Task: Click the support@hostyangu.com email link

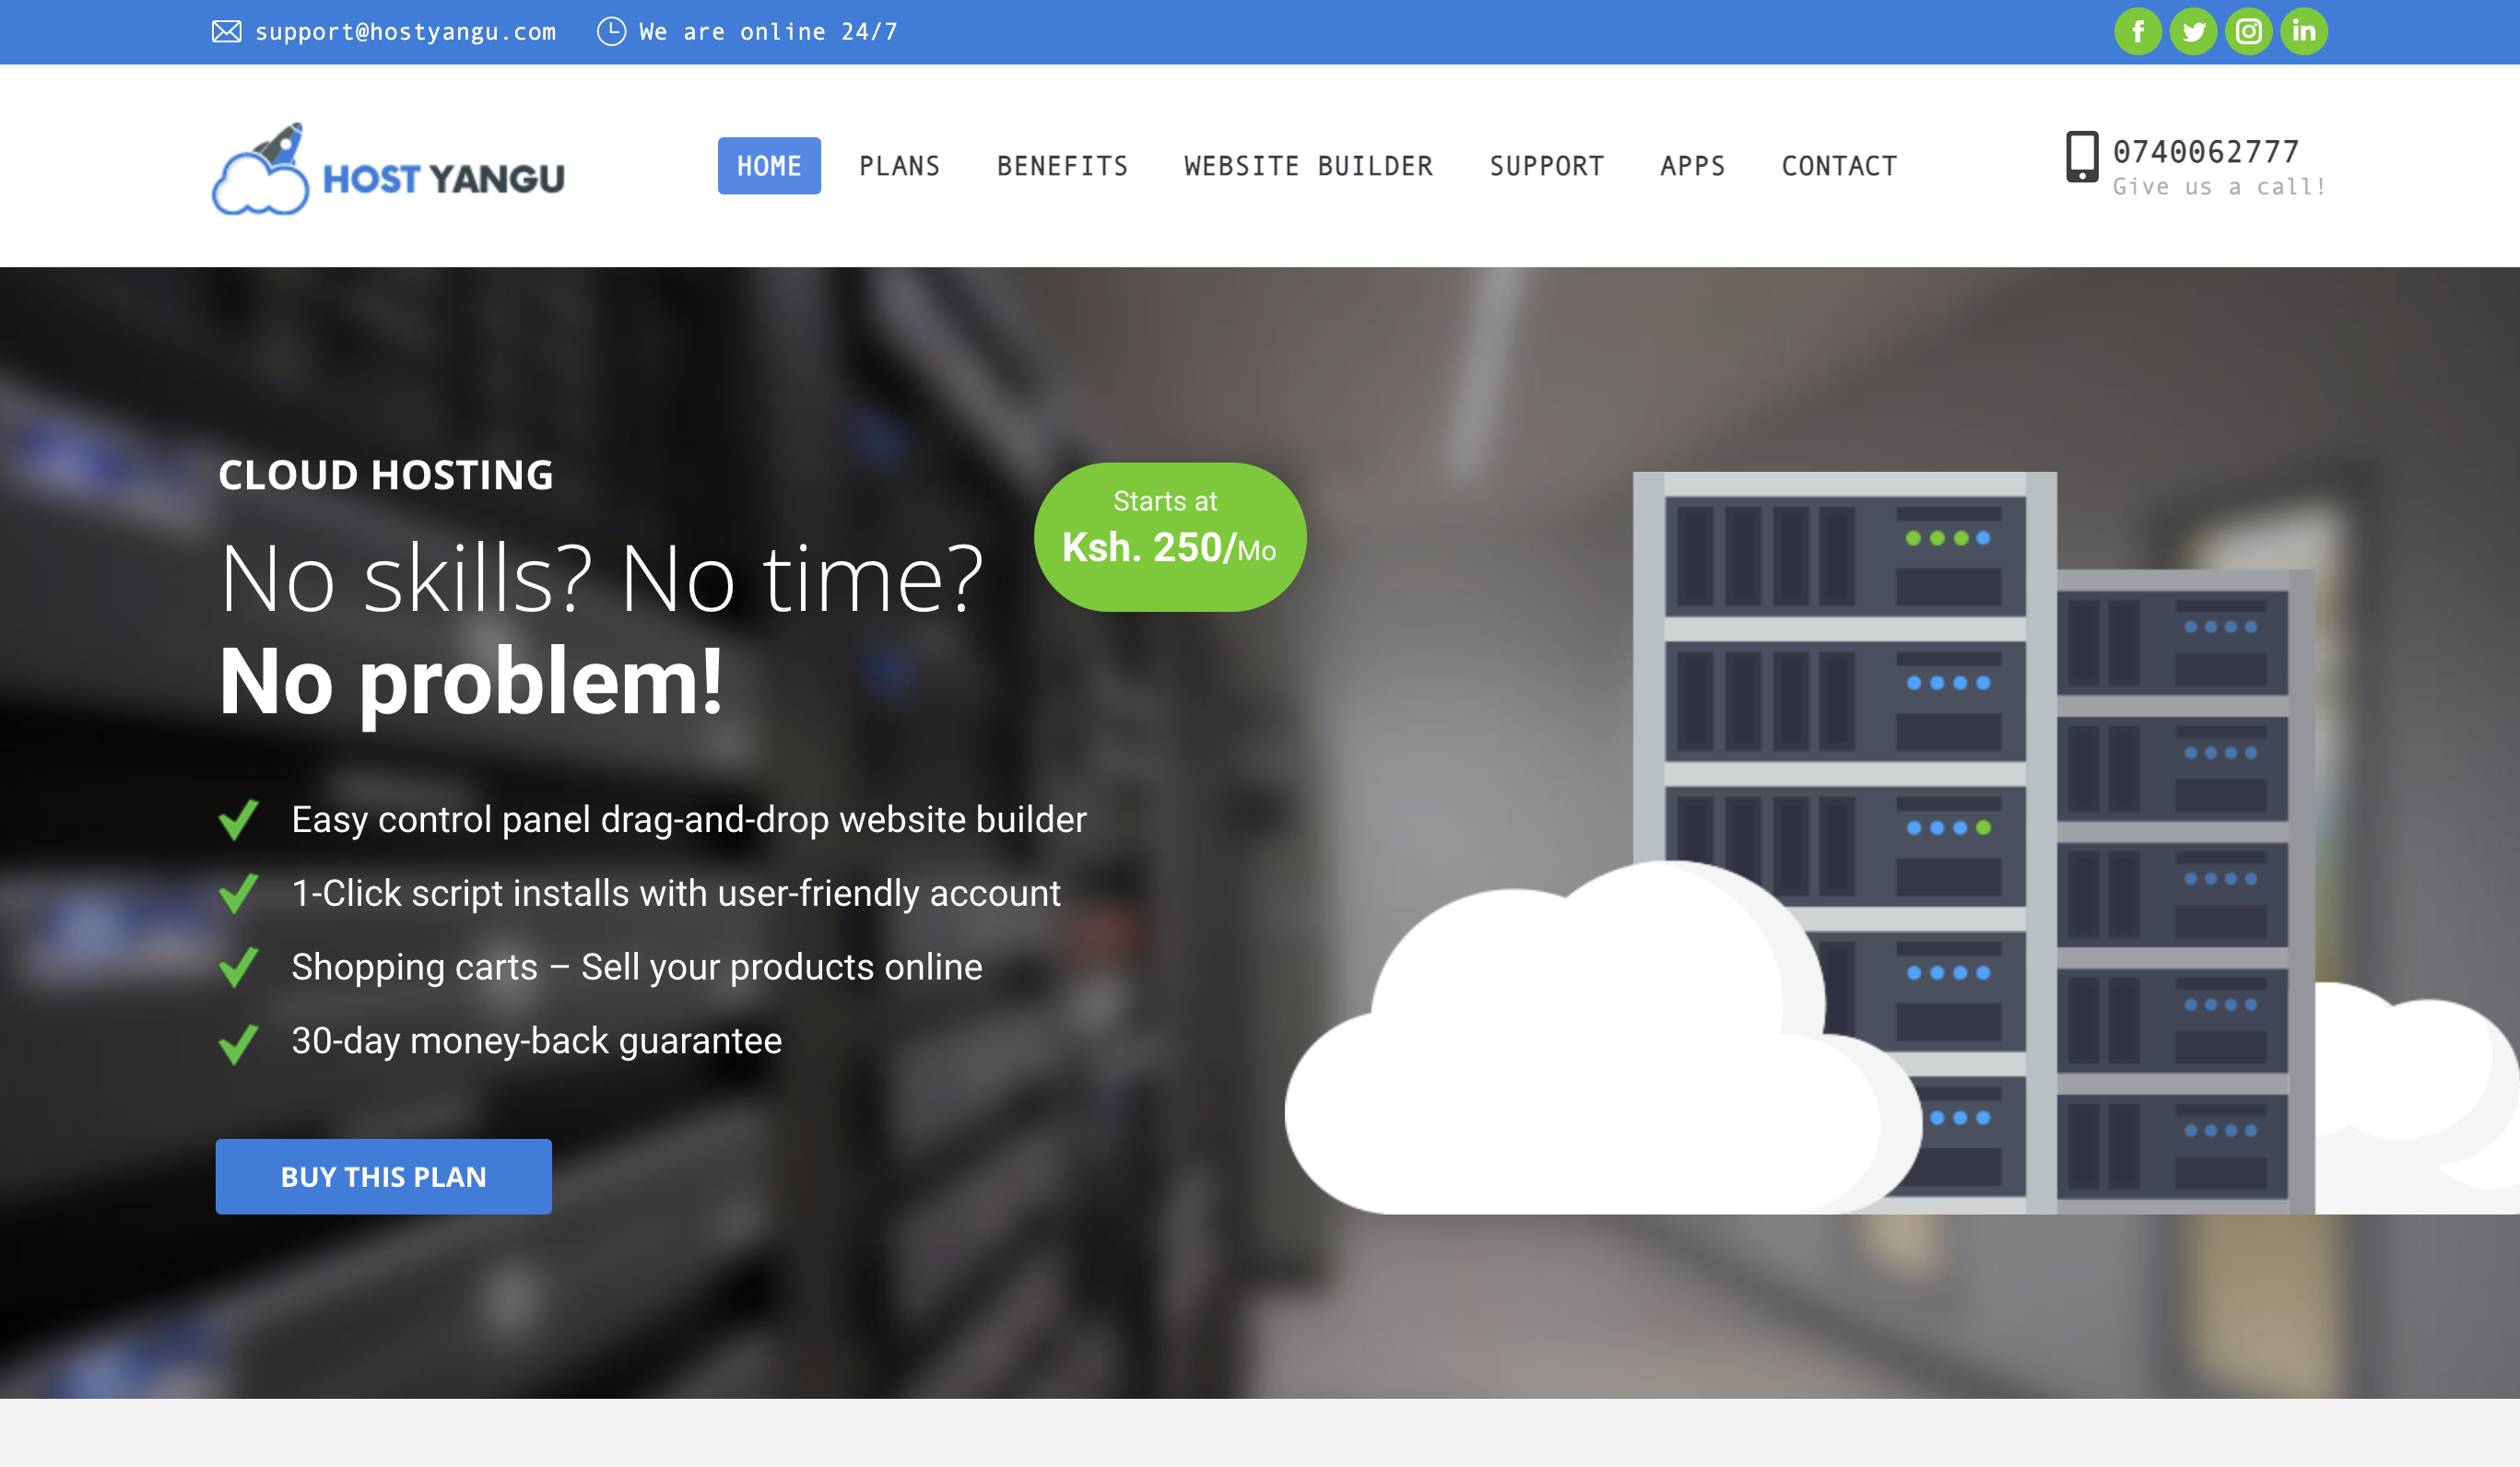Action: 405,32
